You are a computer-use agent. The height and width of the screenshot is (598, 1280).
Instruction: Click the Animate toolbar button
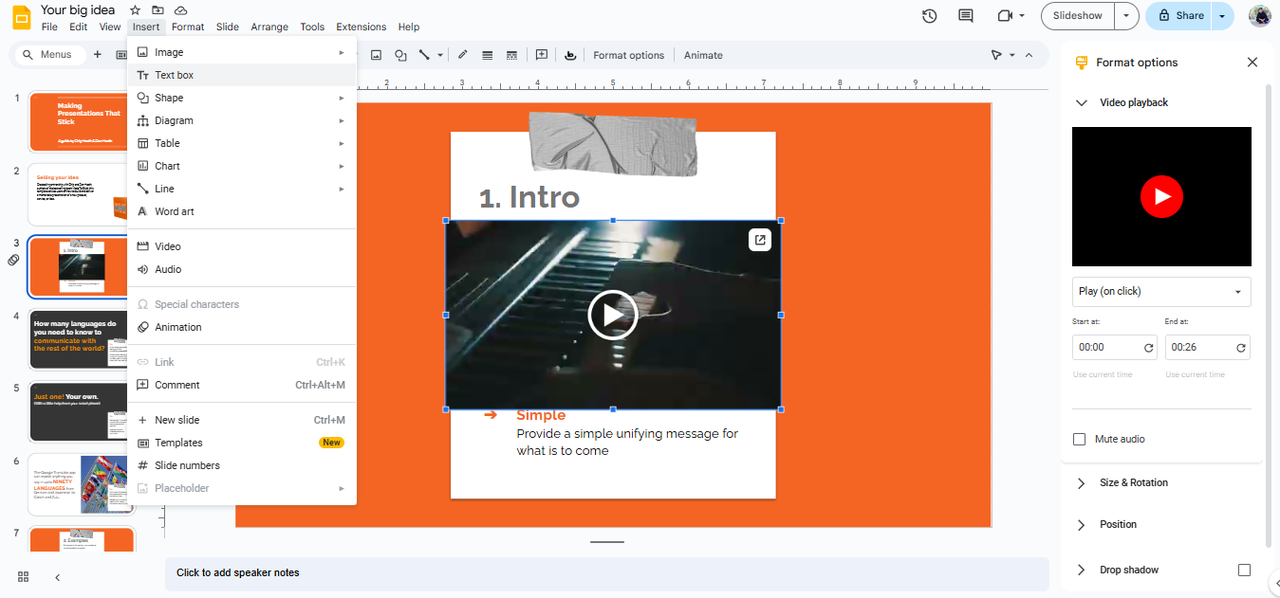[703, 55]
